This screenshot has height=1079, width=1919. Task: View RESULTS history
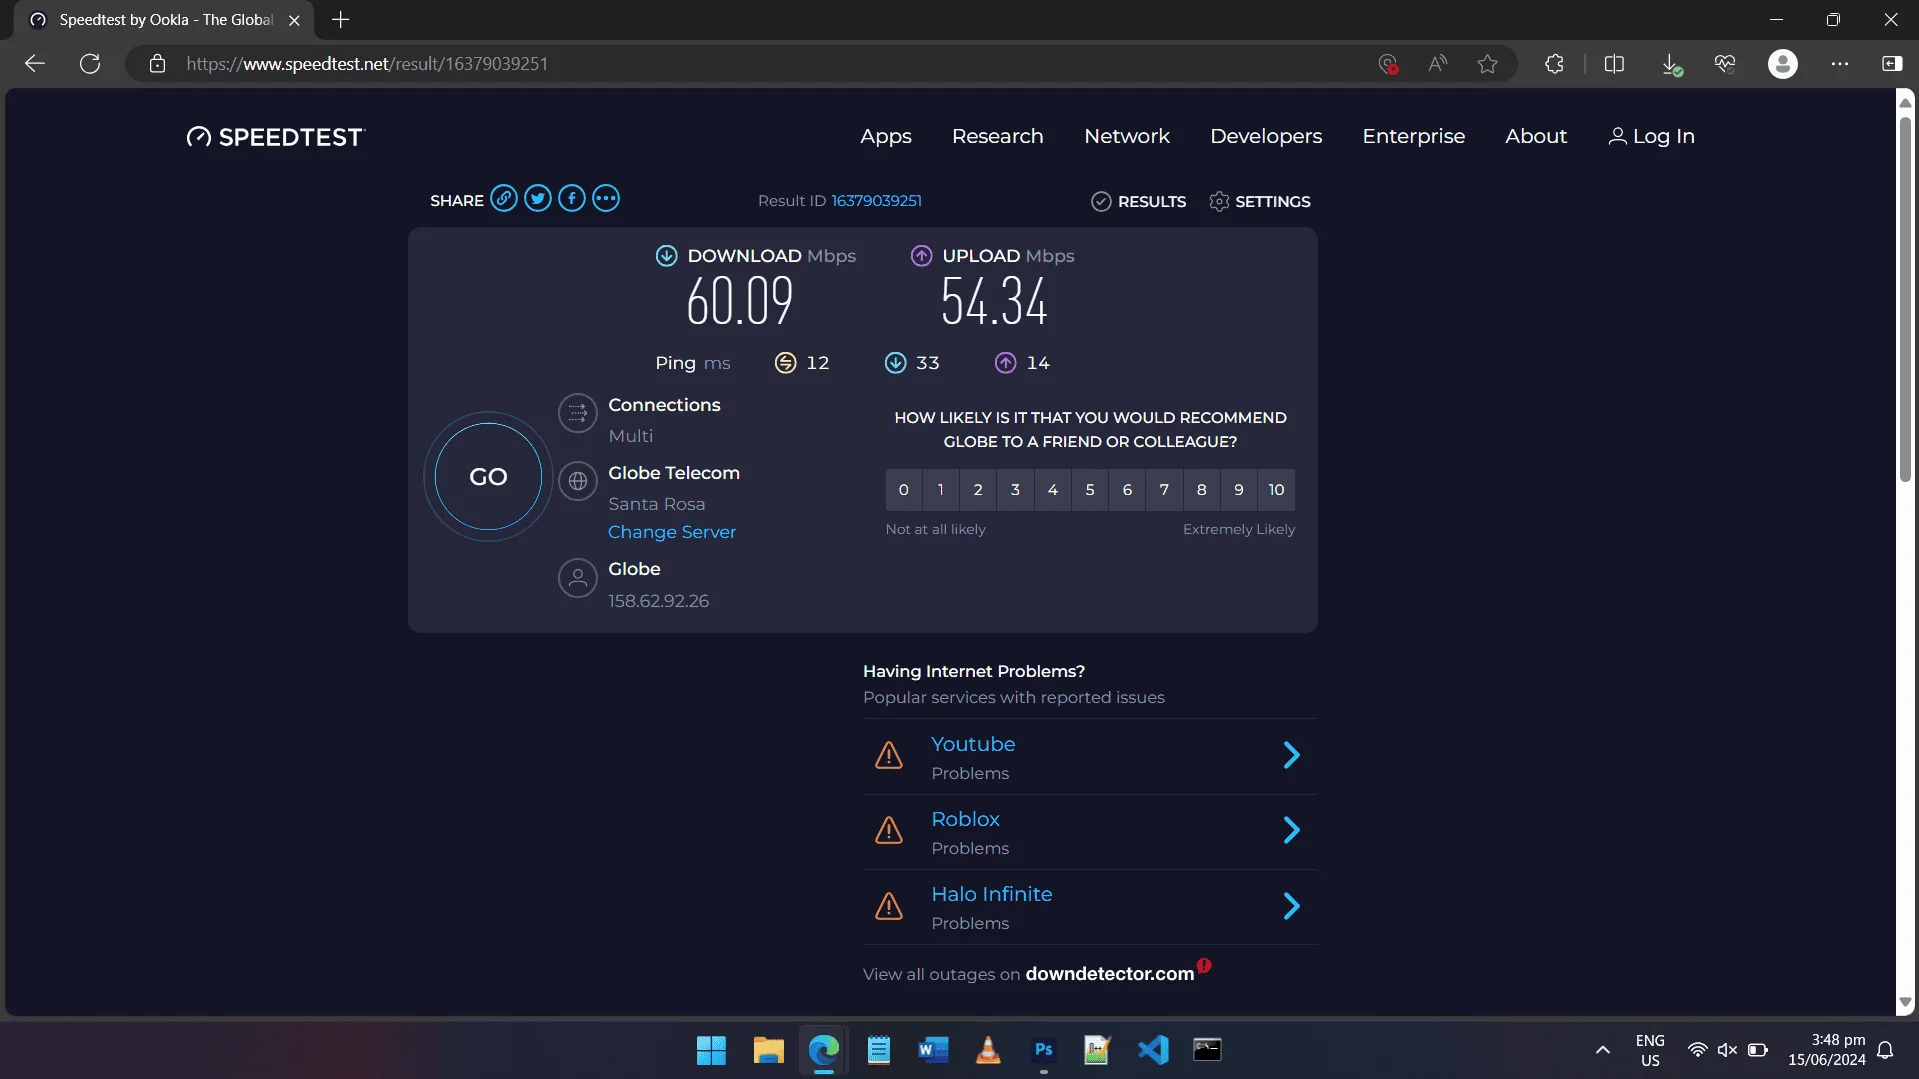pos(1138,202)
